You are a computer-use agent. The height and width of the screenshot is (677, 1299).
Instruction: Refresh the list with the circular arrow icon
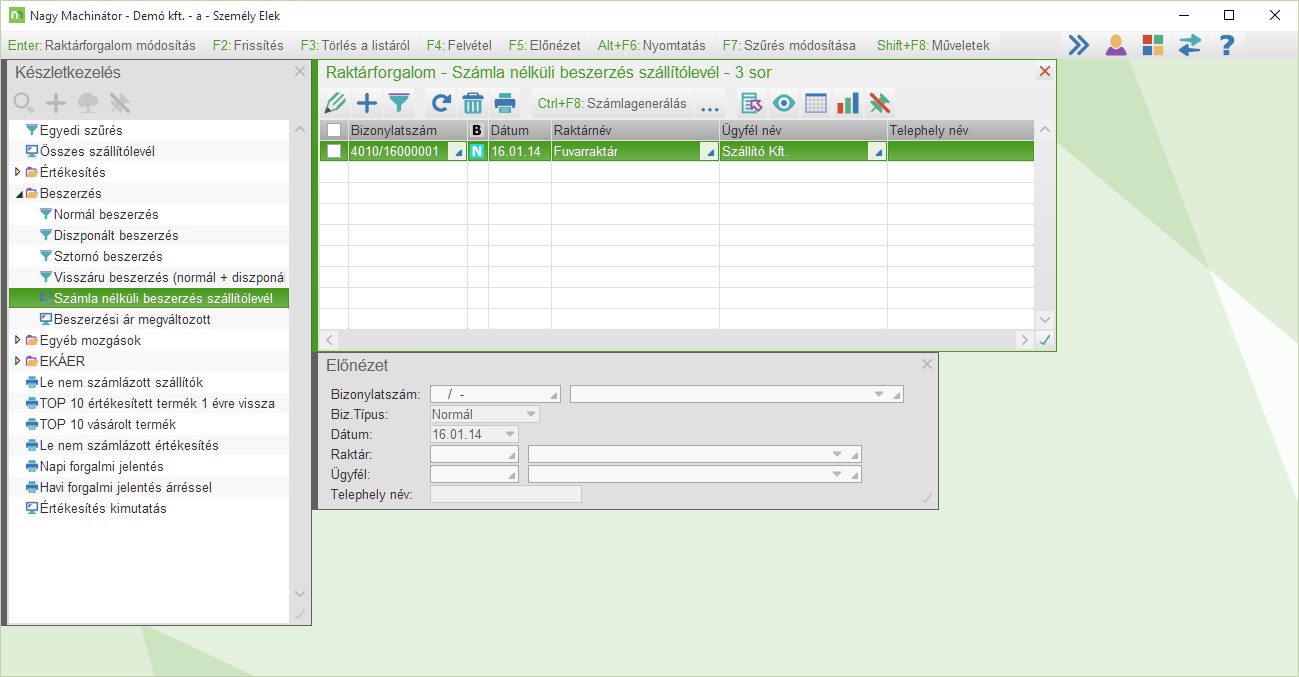(x=440, y=103)
